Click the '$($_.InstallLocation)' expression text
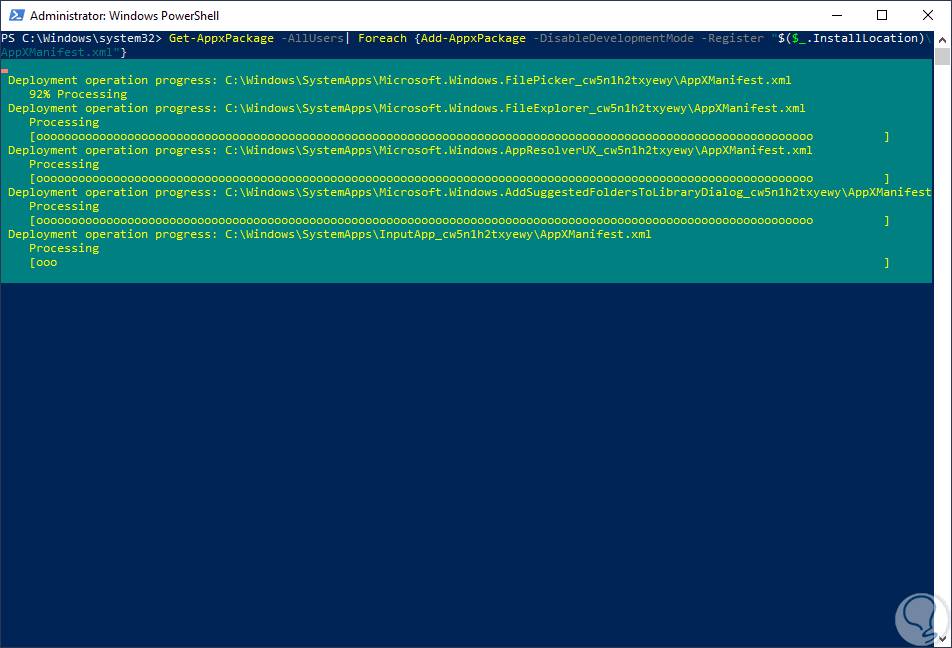 point(851,38)
